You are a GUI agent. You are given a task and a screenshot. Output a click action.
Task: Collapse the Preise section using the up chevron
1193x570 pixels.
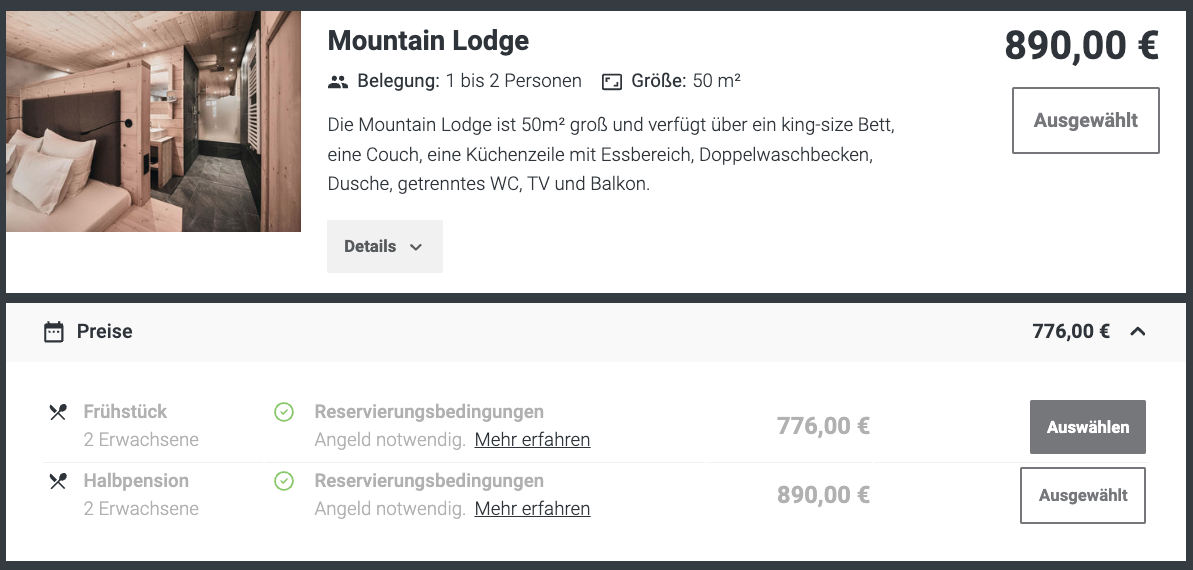click(1137, 331)
